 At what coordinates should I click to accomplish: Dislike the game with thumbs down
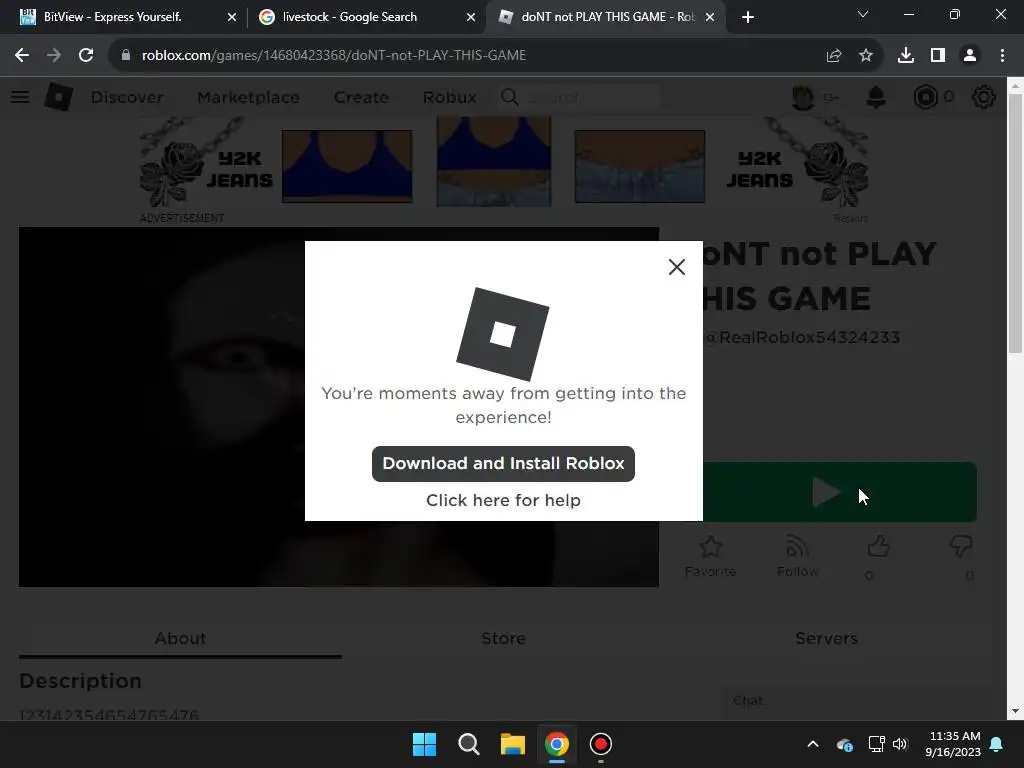[961, 546]
